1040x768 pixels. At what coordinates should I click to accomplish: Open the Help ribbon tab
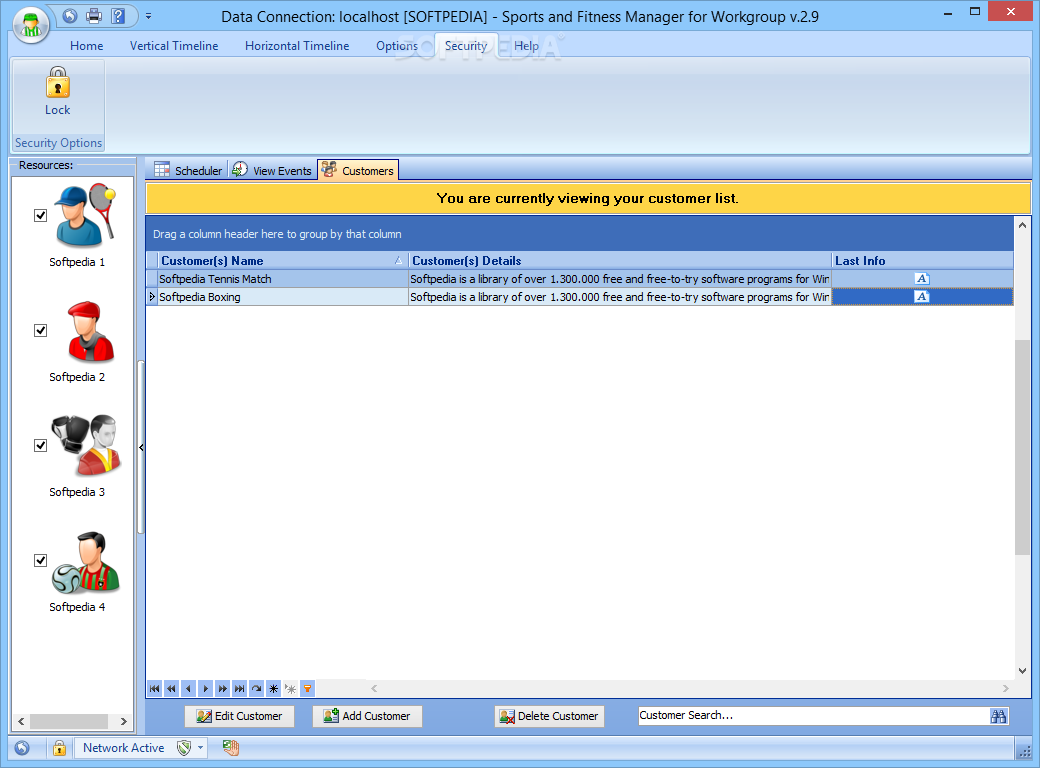pos(526,46)
